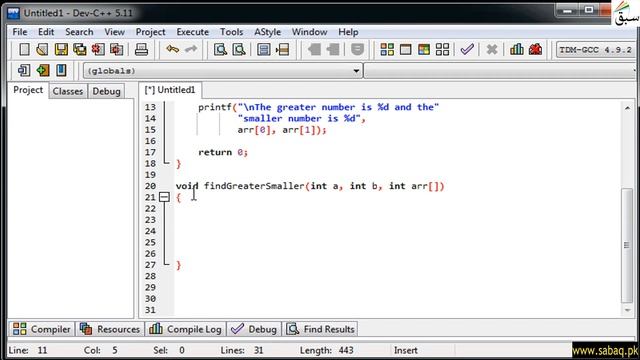The image size is (640, 360).
Task: Open the TDM-GCC 4.9.2 compiler dropdown
Action: (x=596, y=50)
